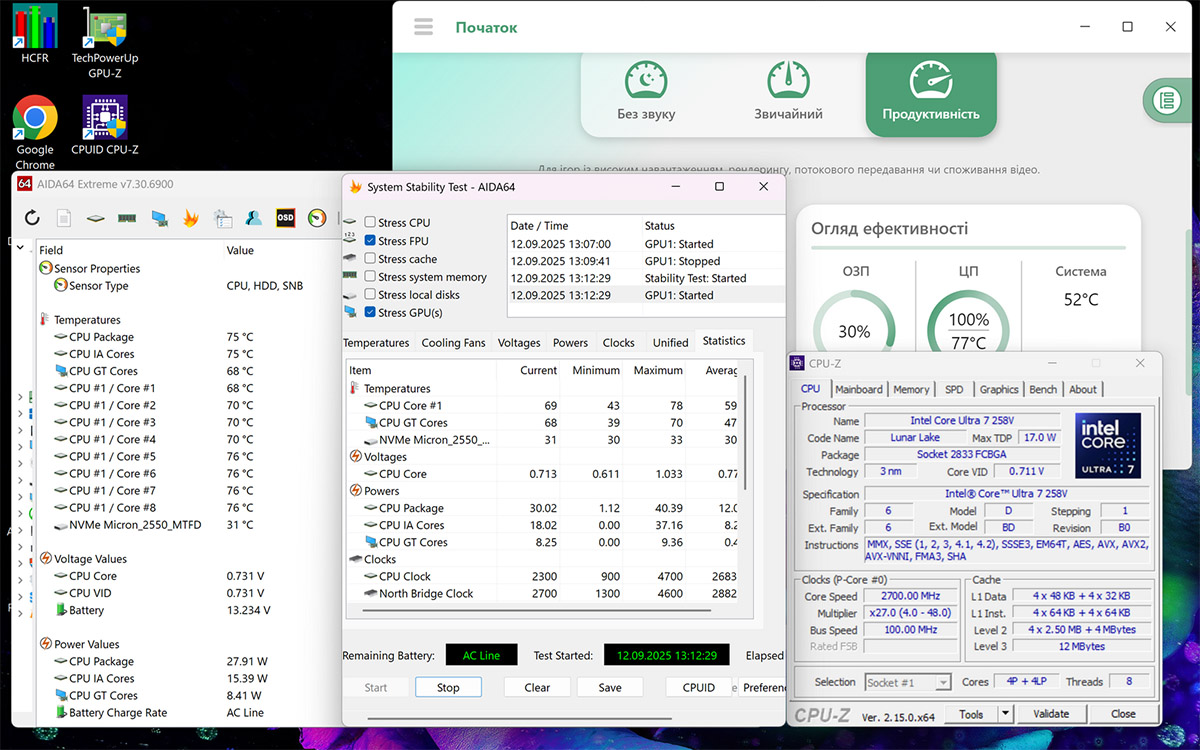
Task: Open the flame stability test icon in AIDA64 toolbar
Action: (190, 218)
